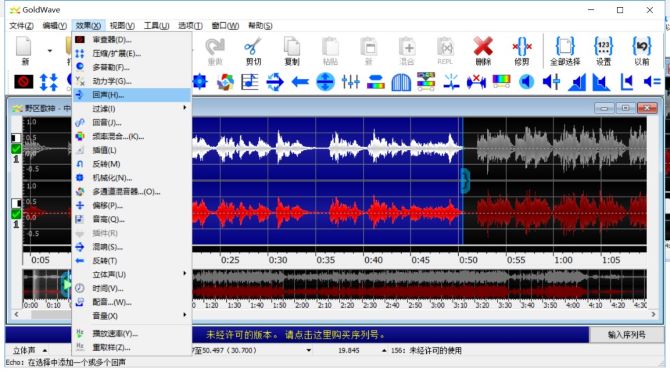Image resolution: width=670 pixels, height=372 pixels.
Task: Click the cyan selection finish marker handle
Action: (x=465, y=181)
